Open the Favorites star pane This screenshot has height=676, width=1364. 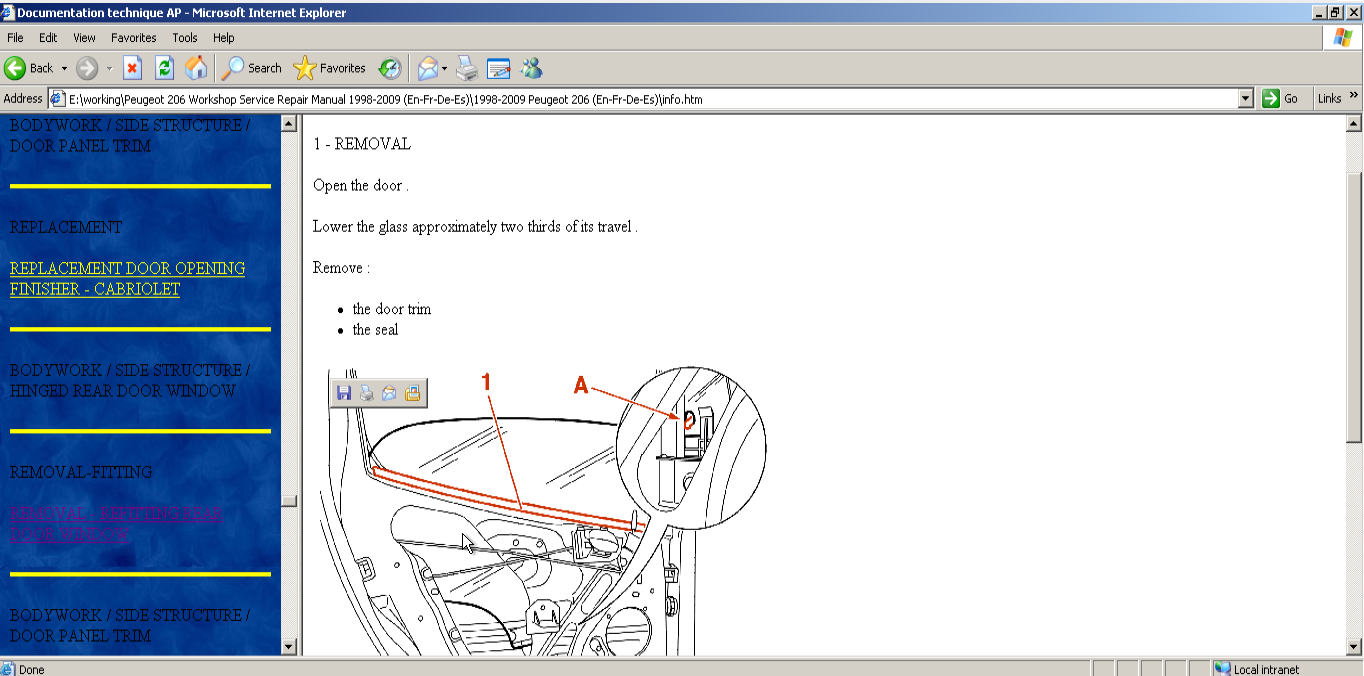click(x=330, y=68)
